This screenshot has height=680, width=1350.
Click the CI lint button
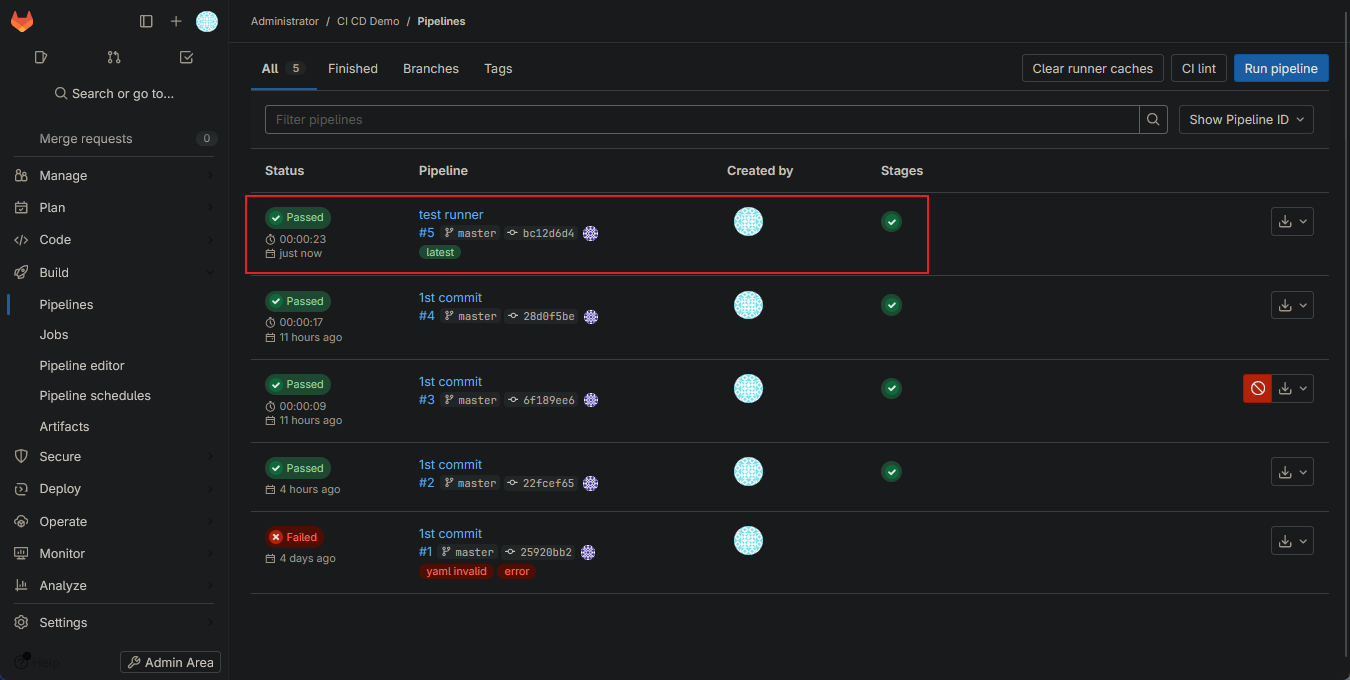1199,68
